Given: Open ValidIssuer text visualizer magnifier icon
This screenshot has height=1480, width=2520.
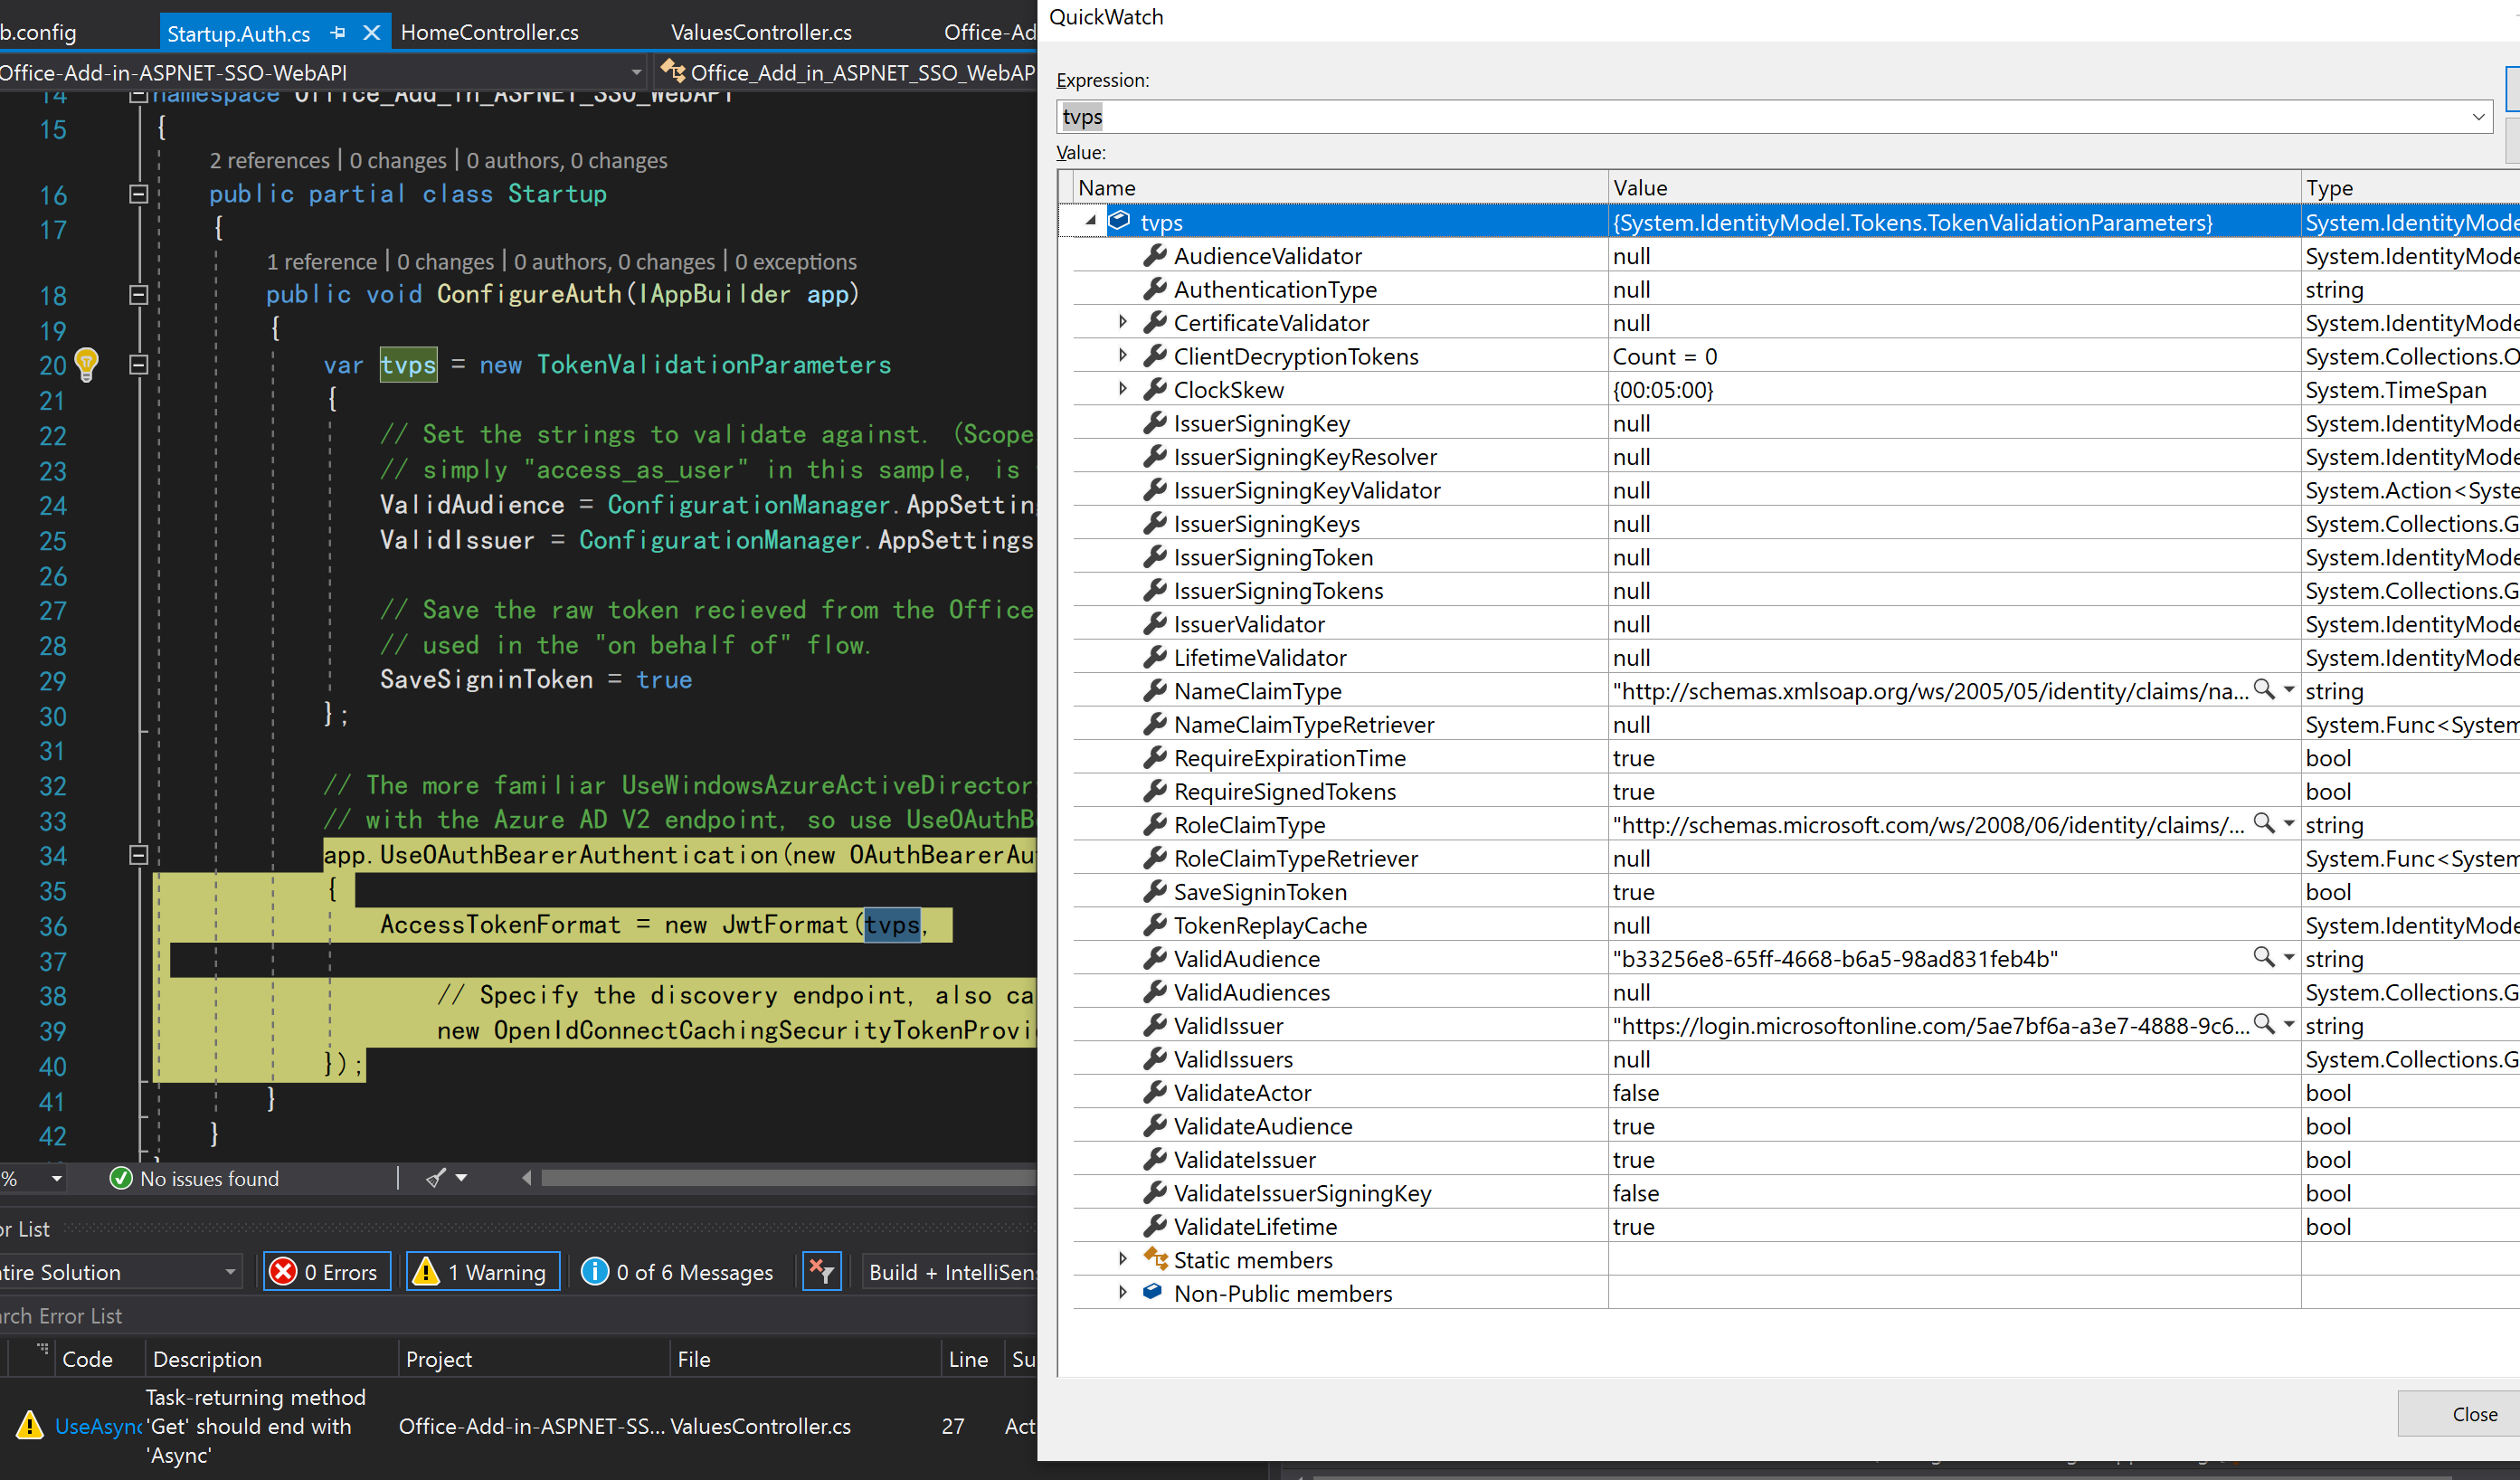Looking at the screenshot, I should [2263, 1024].
